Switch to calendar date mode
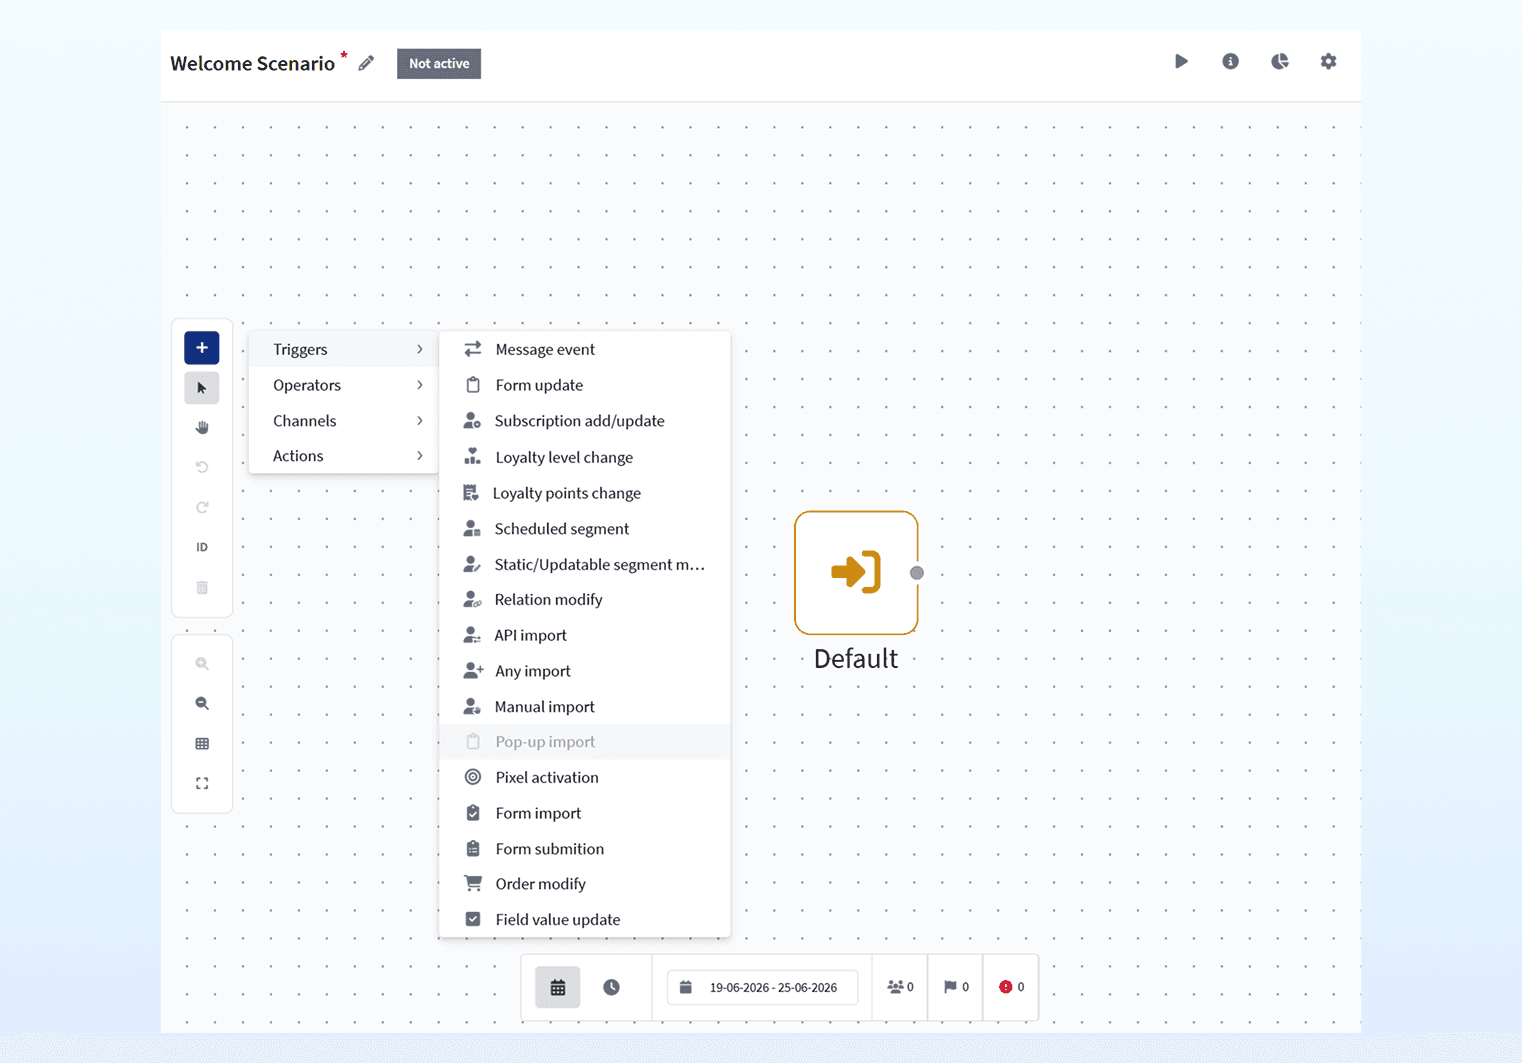Viewport: 1522px width, 1063px height. (558, 987)
